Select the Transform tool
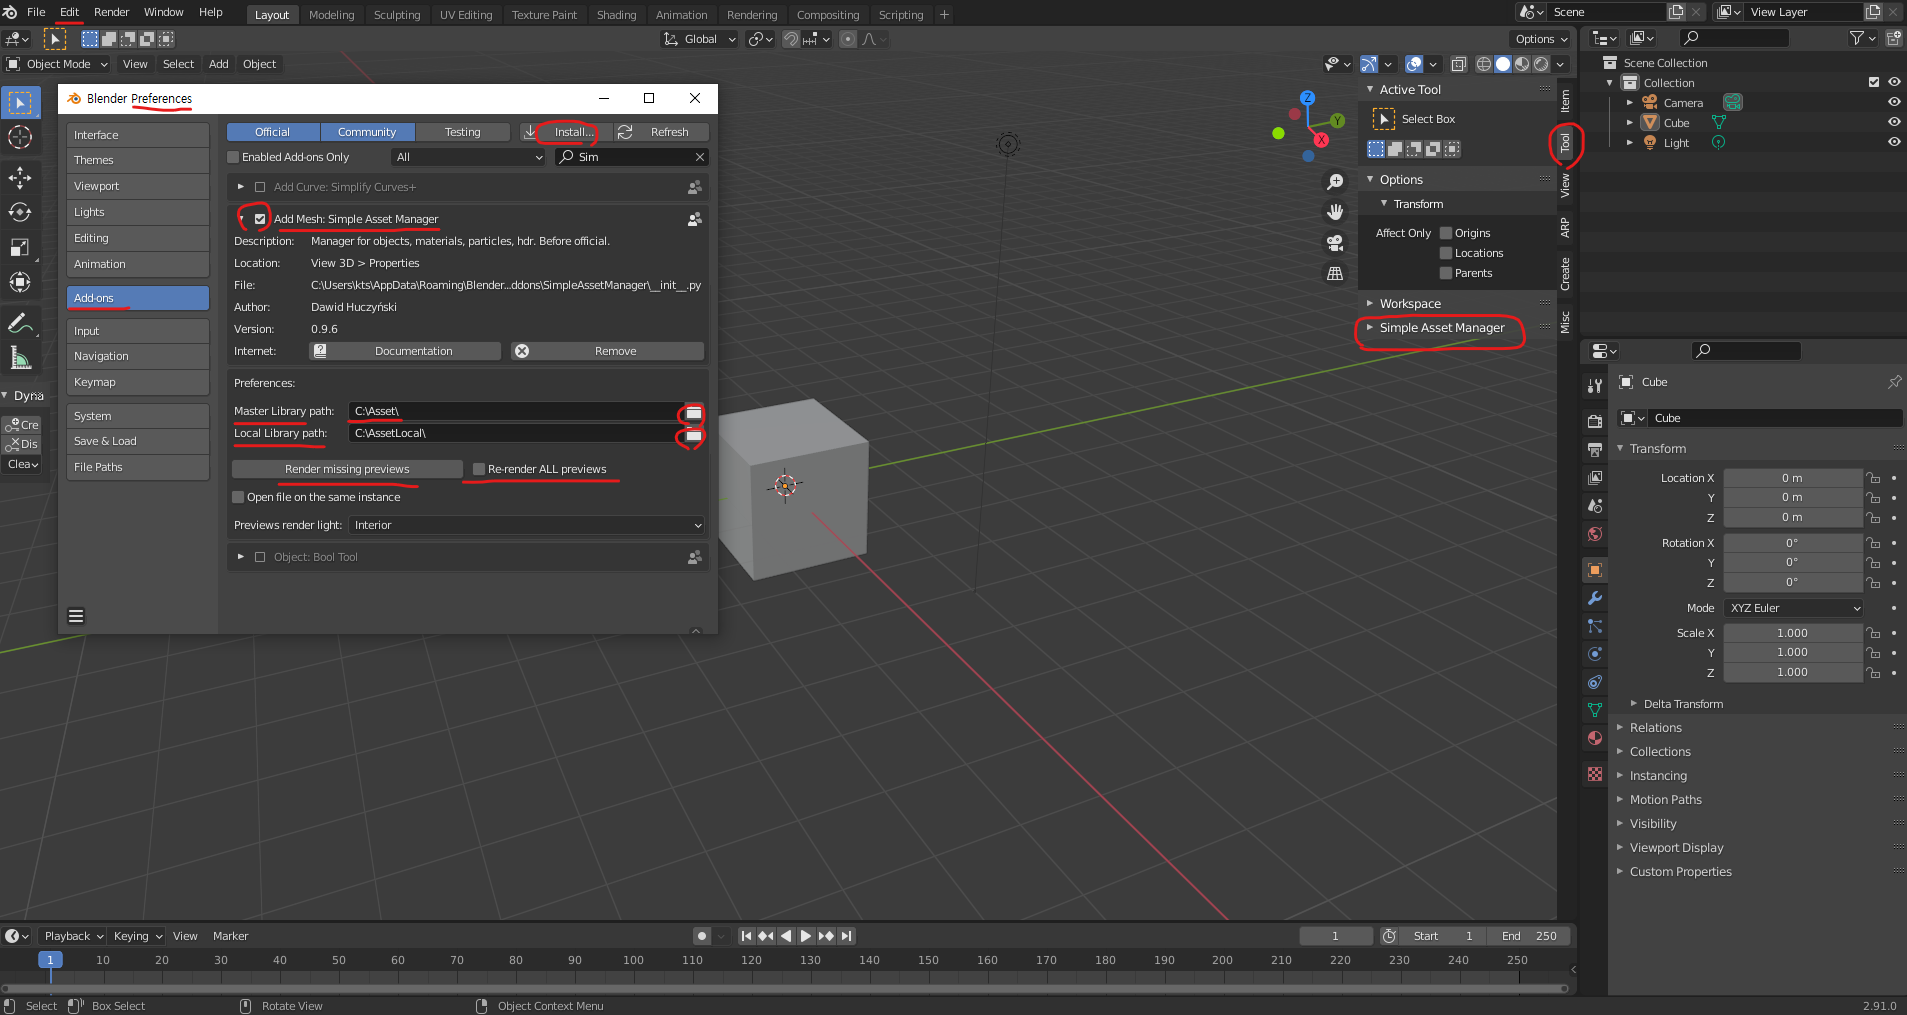The image size is (1907, 1015). 20,283
